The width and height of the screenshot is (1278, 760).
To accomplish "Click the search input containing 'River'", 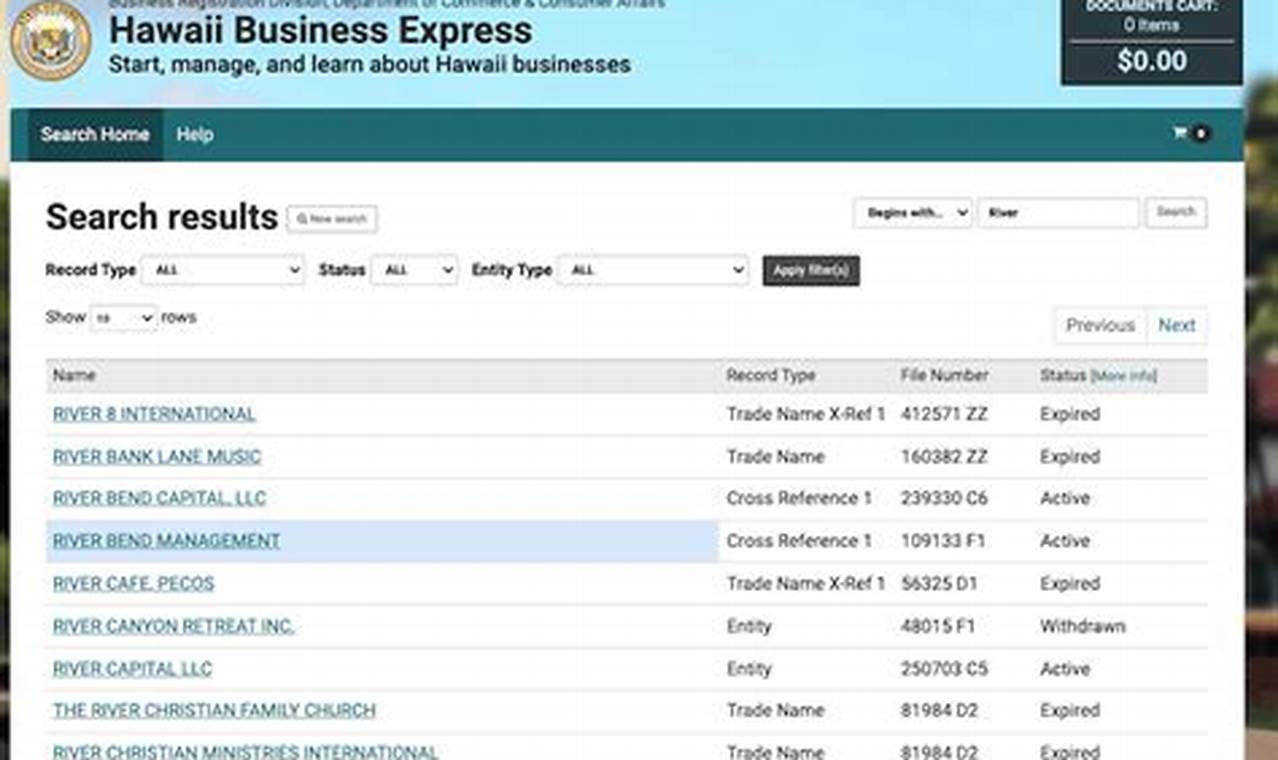I will pos(1057,212).
